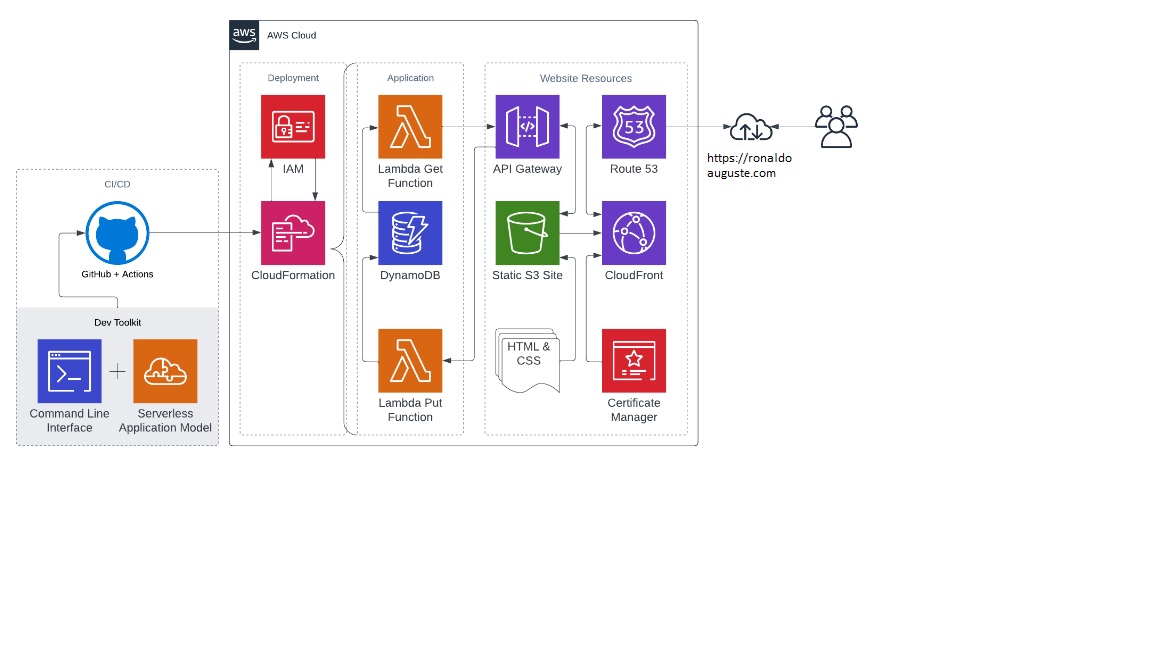Viewport: 1152px width, 648px height.
Task: Select the internet cloud upload-download icon
Action: 749,128
